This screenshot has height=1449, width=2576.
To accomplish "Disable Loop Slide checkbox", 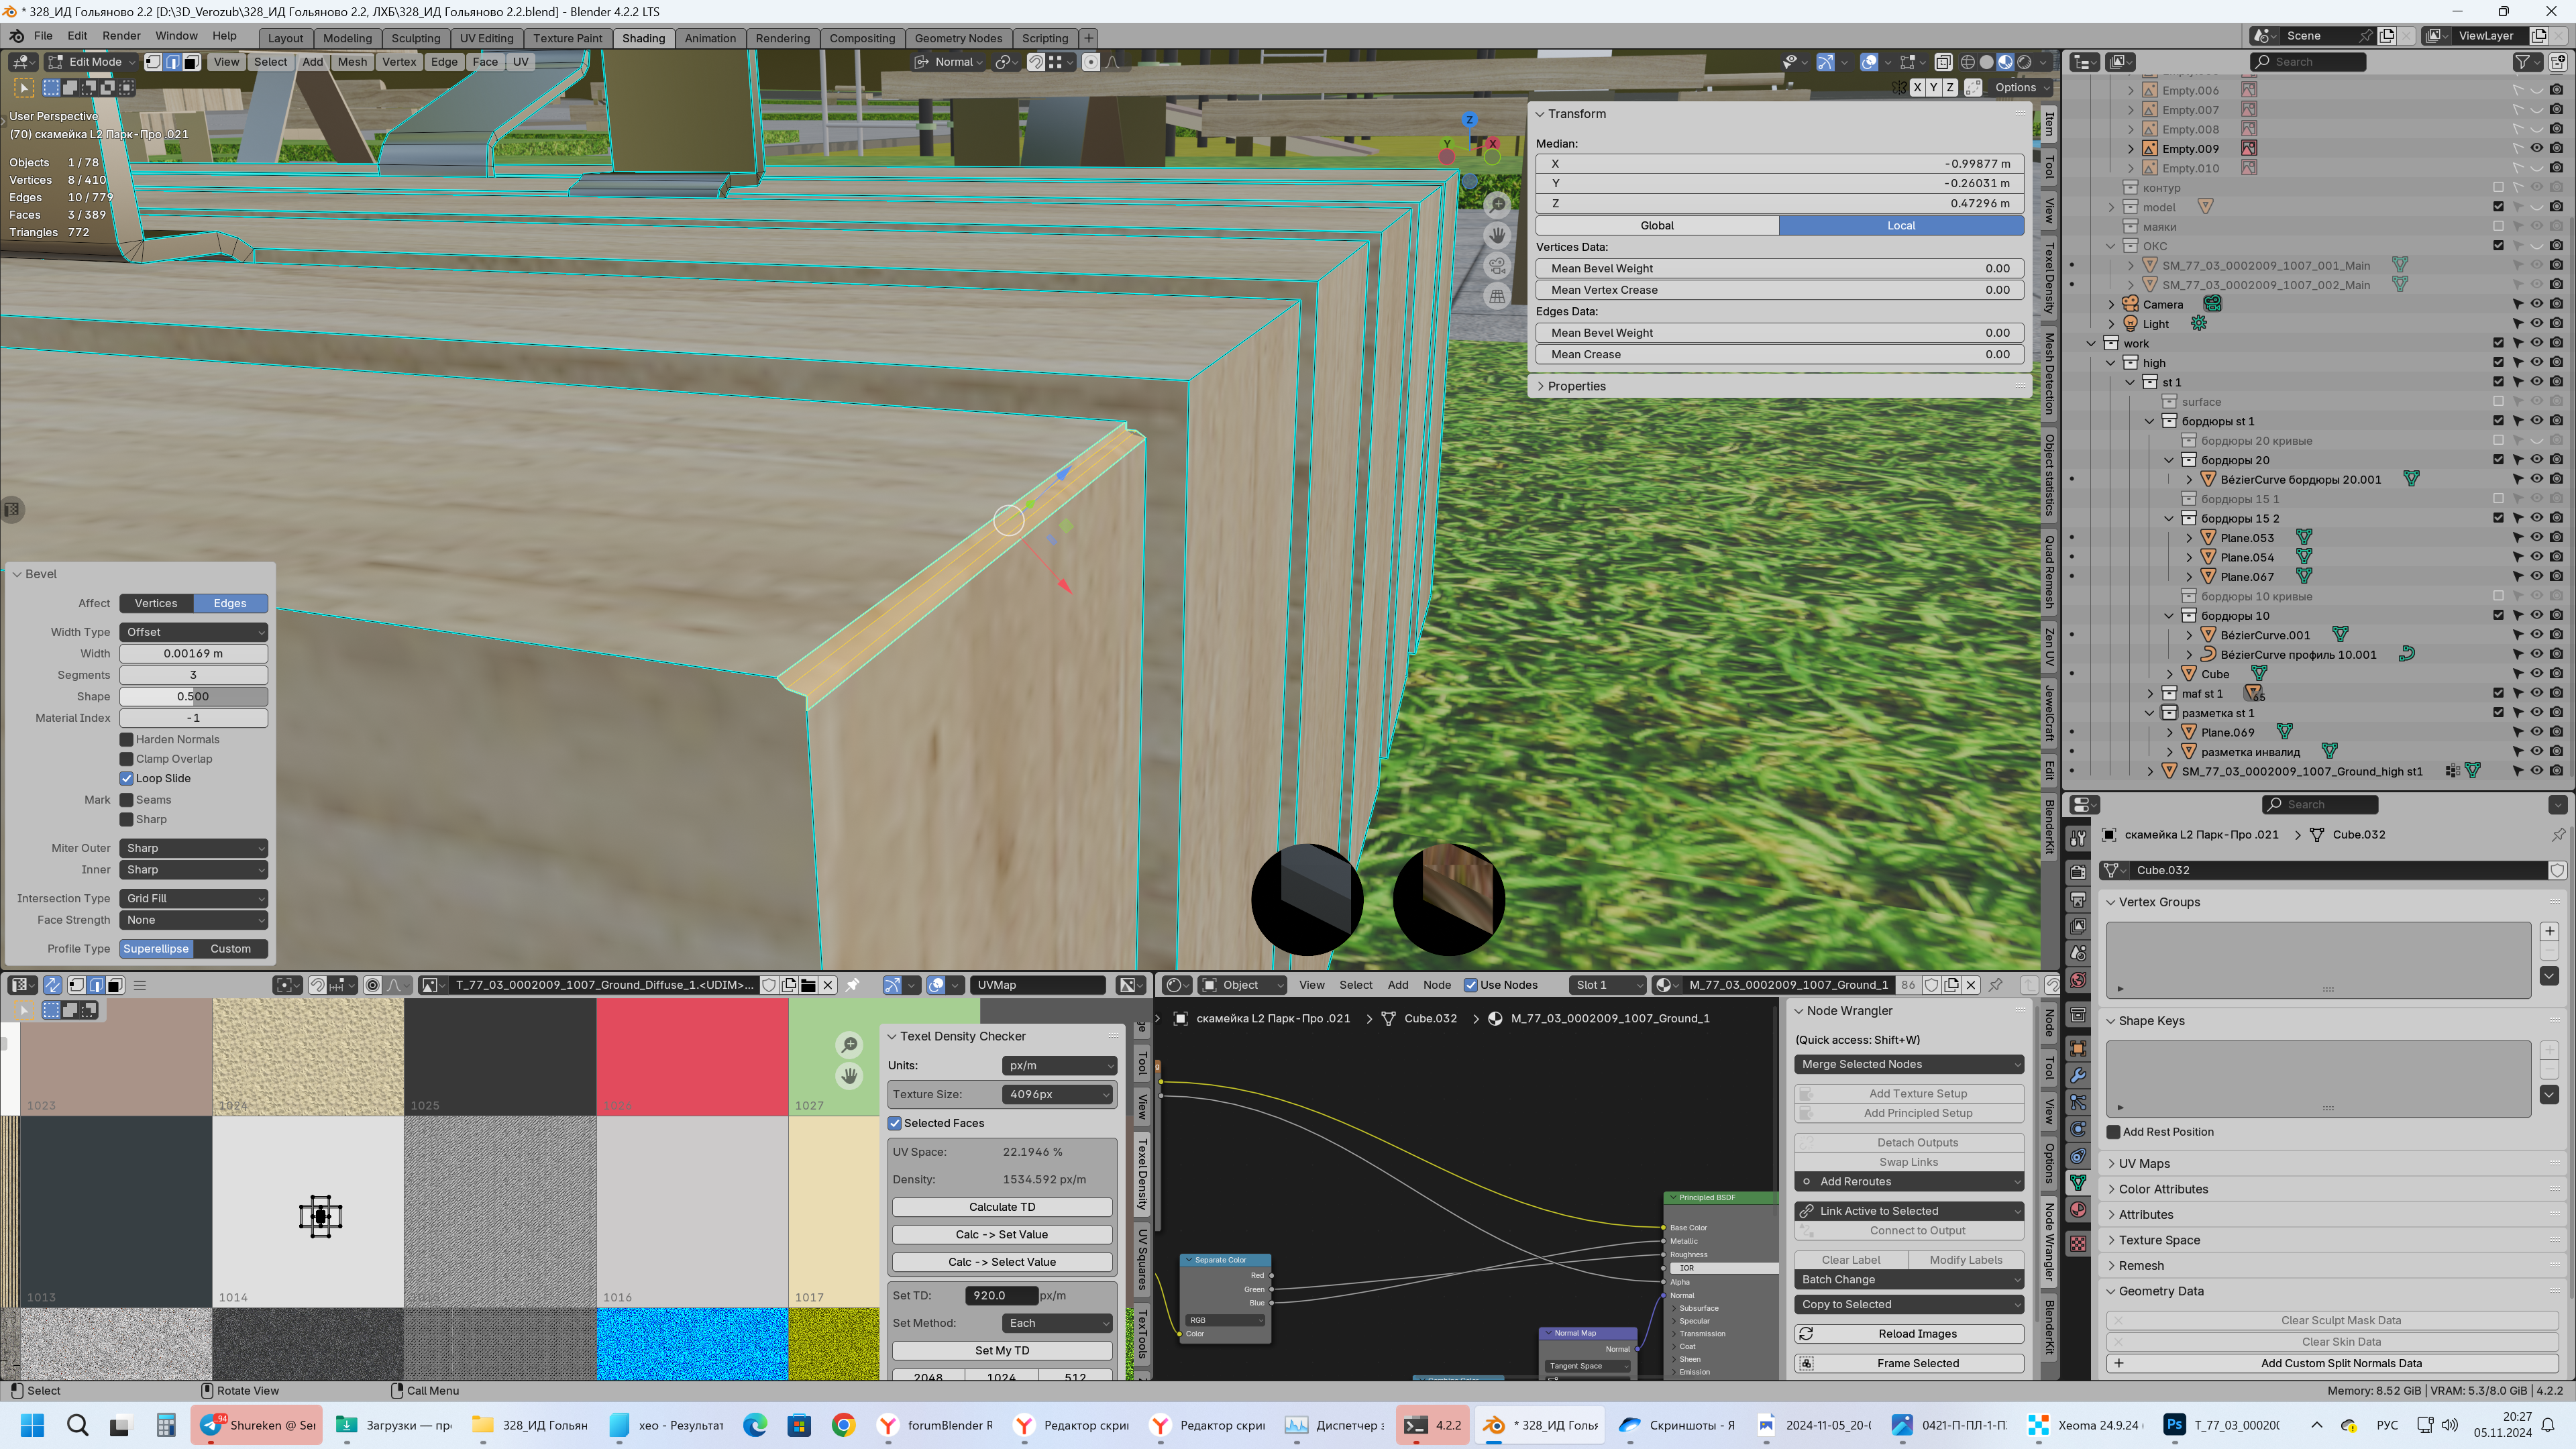I will coord(127,779).
